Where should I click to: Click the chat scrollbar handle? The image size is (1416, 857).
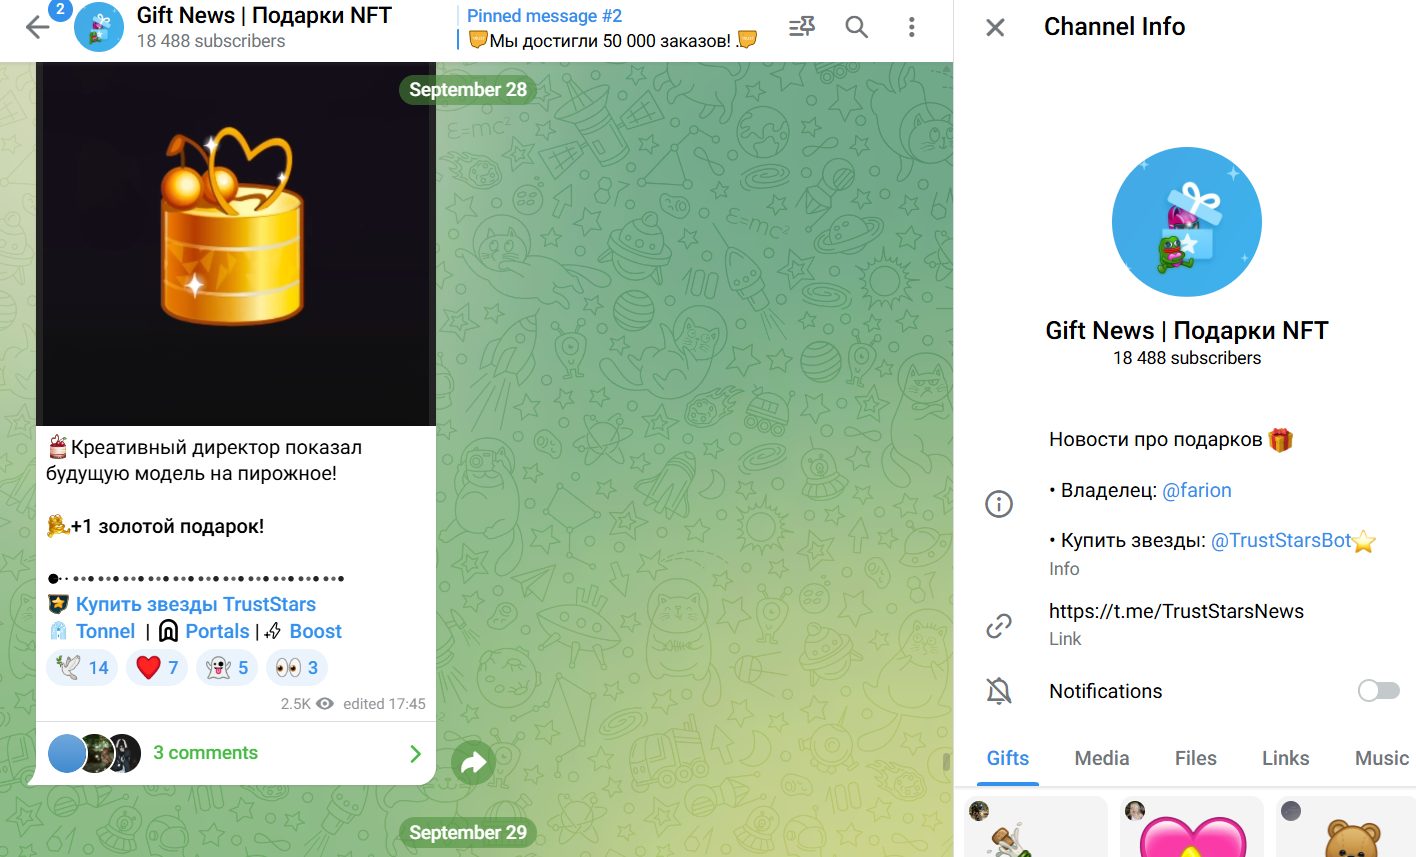(x=946, y=762)
